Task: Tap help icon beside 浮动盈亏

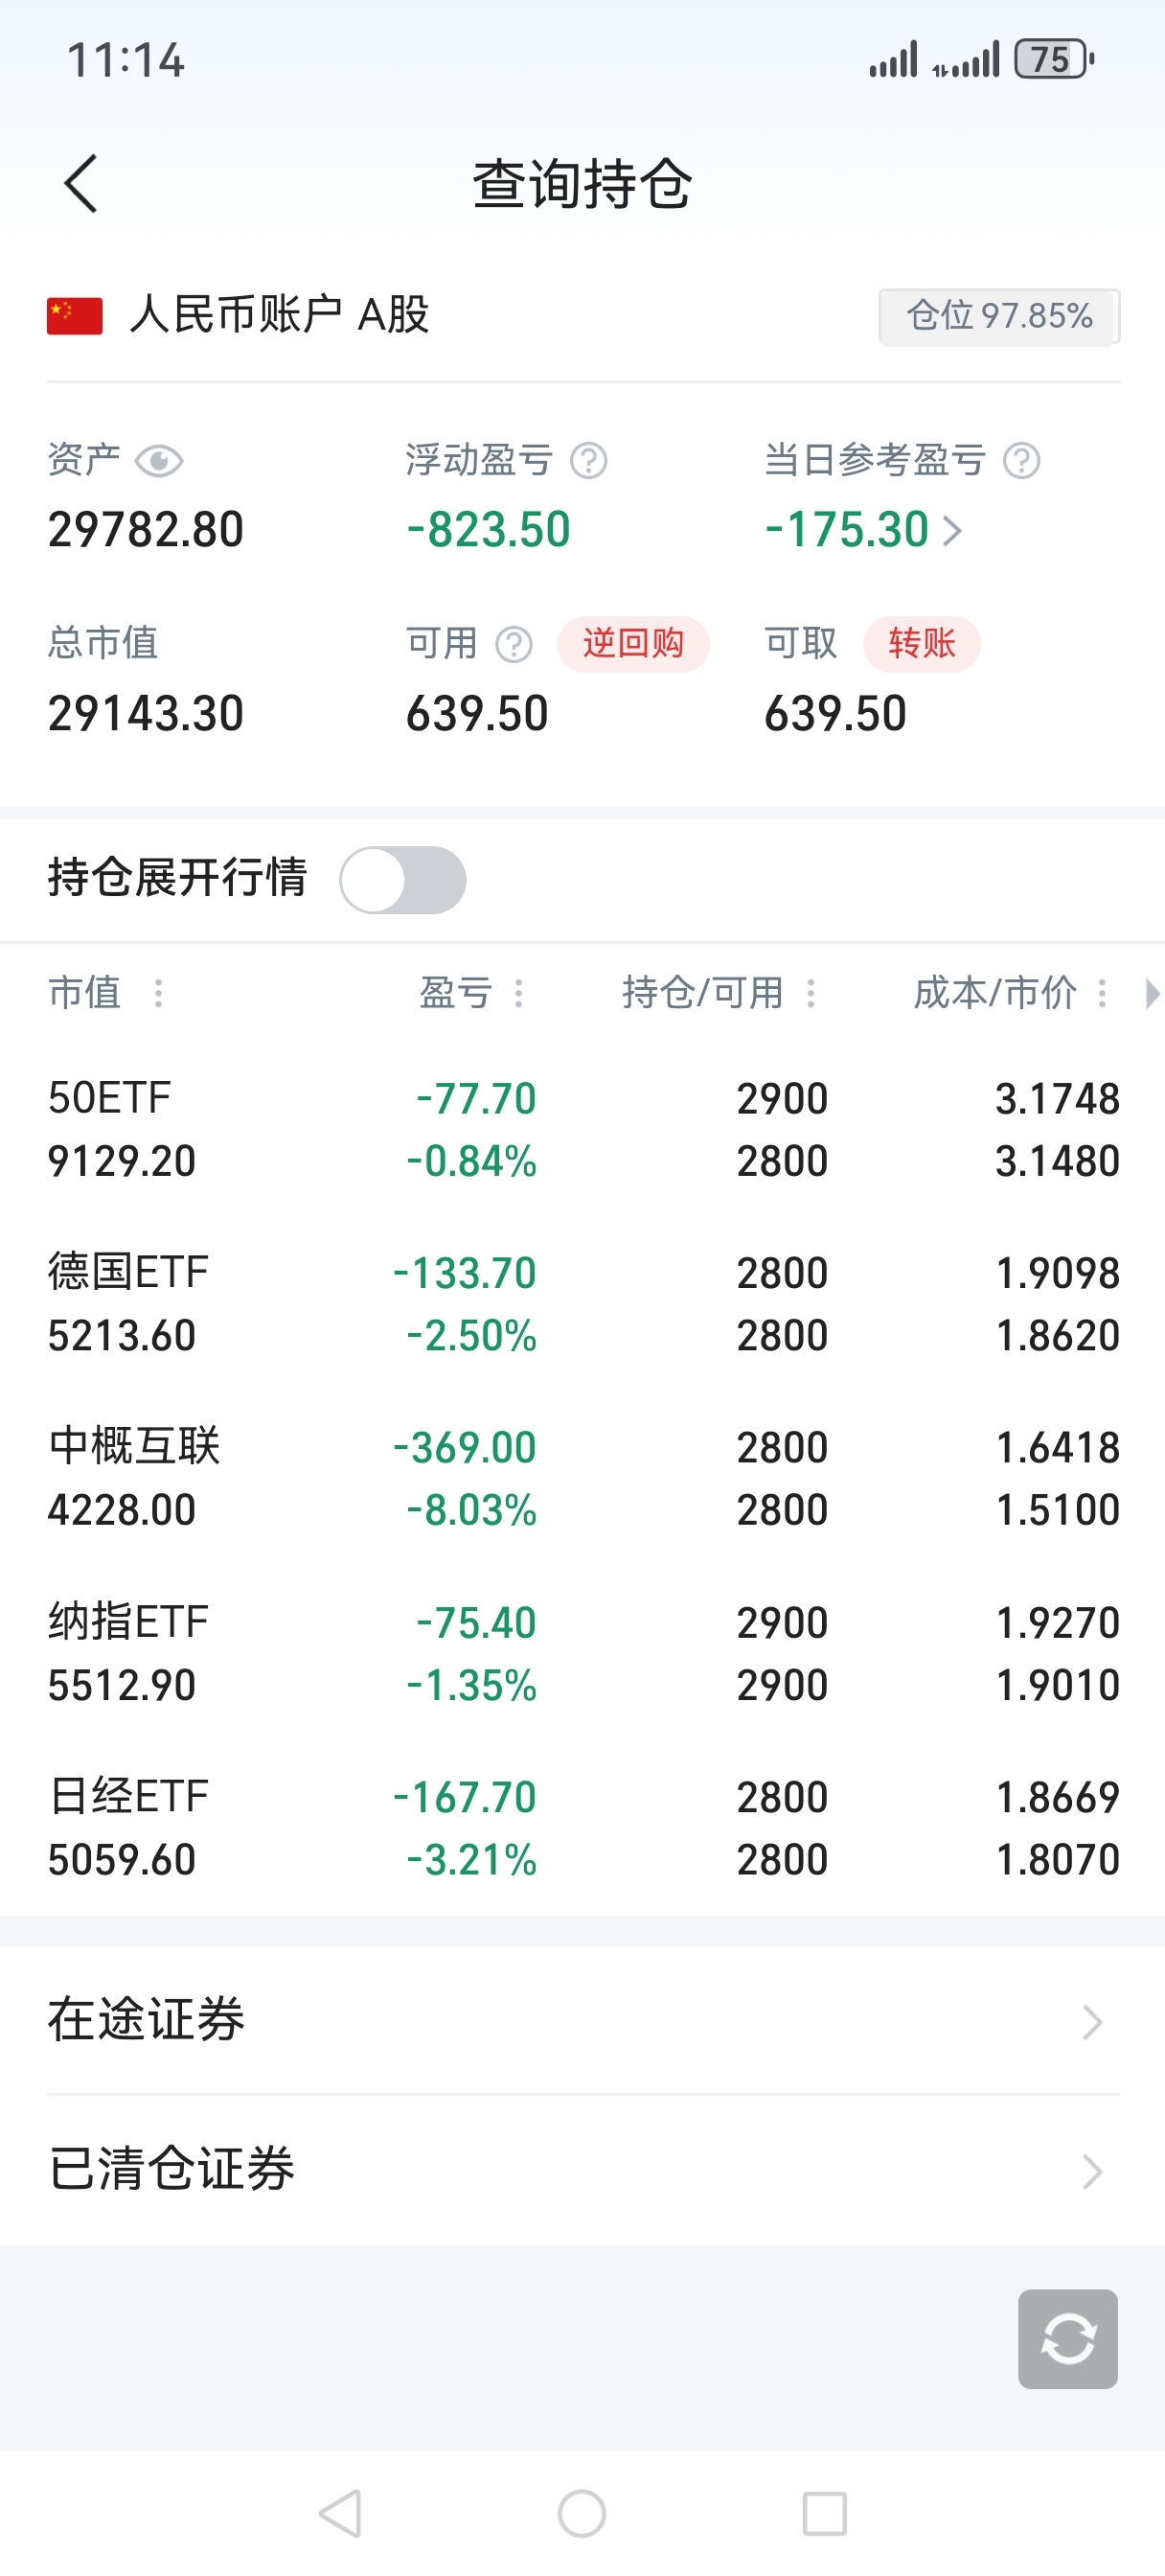Action: pyautogui.click(x=589, y=461)
